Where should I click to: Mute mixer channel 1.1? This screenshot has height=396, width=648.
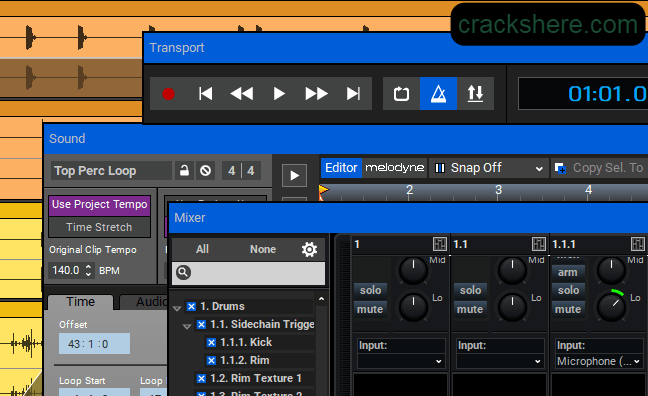470,309
